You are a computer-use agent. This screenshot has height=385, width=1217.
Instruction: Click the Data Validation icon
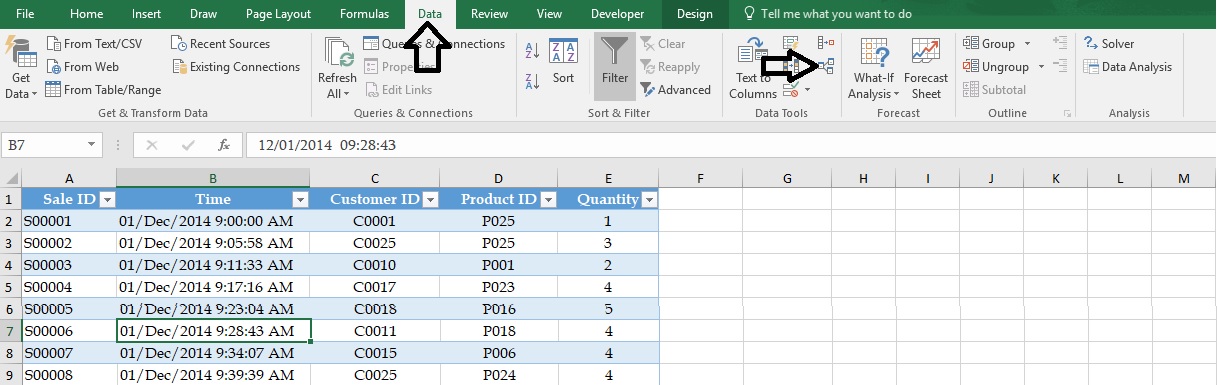click(x=791, y=90)
